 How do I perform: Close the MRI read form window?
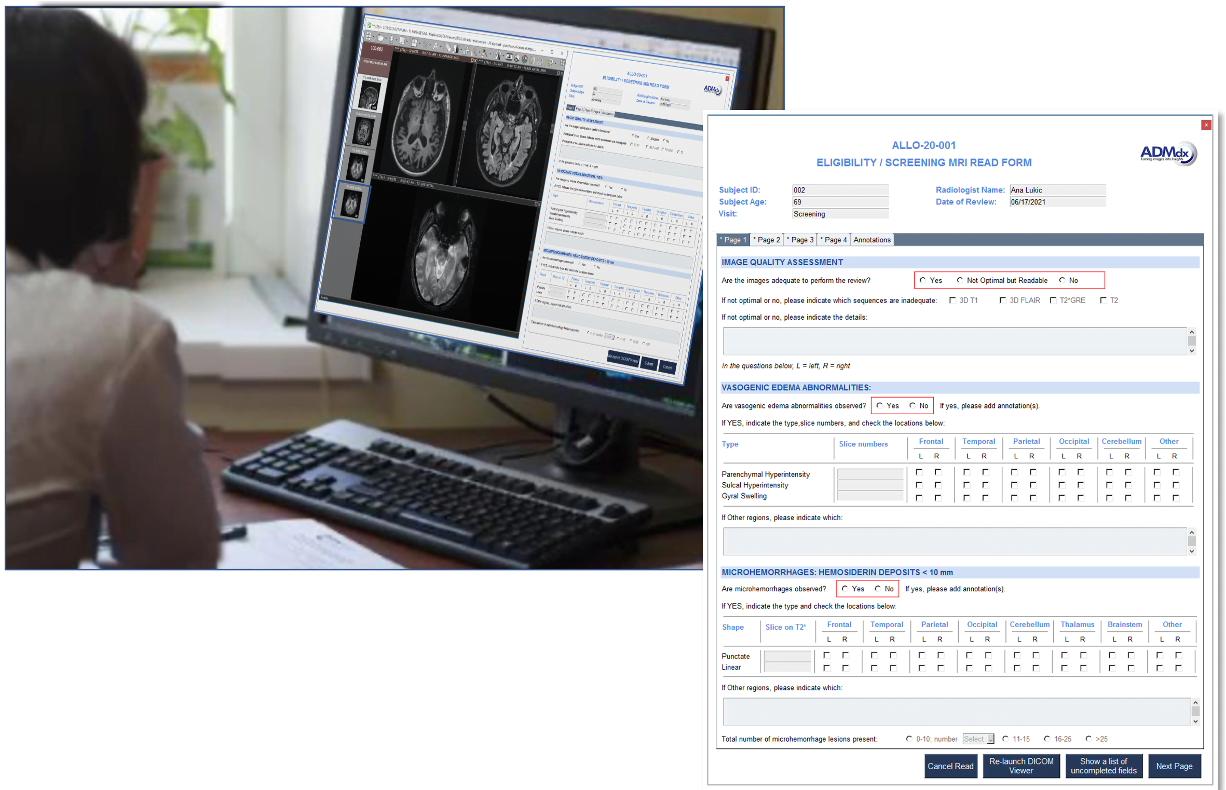[x=1205, y=125]
